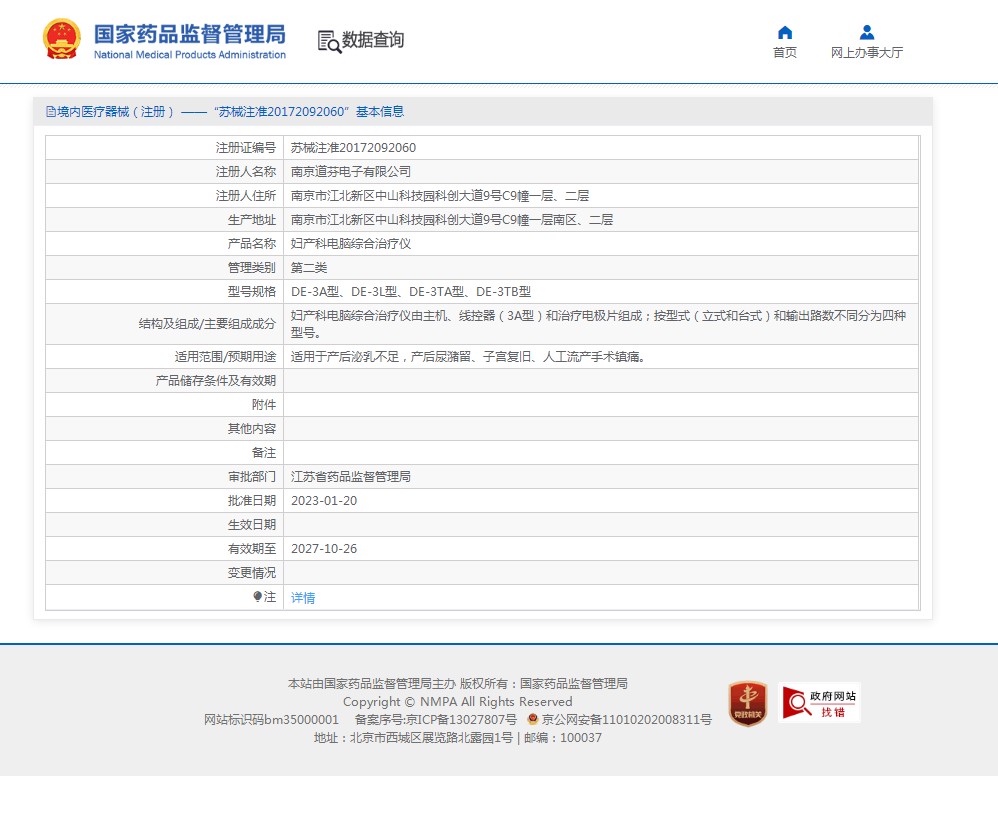
Task: Click the 附件 row label
Action: pyautogui.click(x=264, y=405)
